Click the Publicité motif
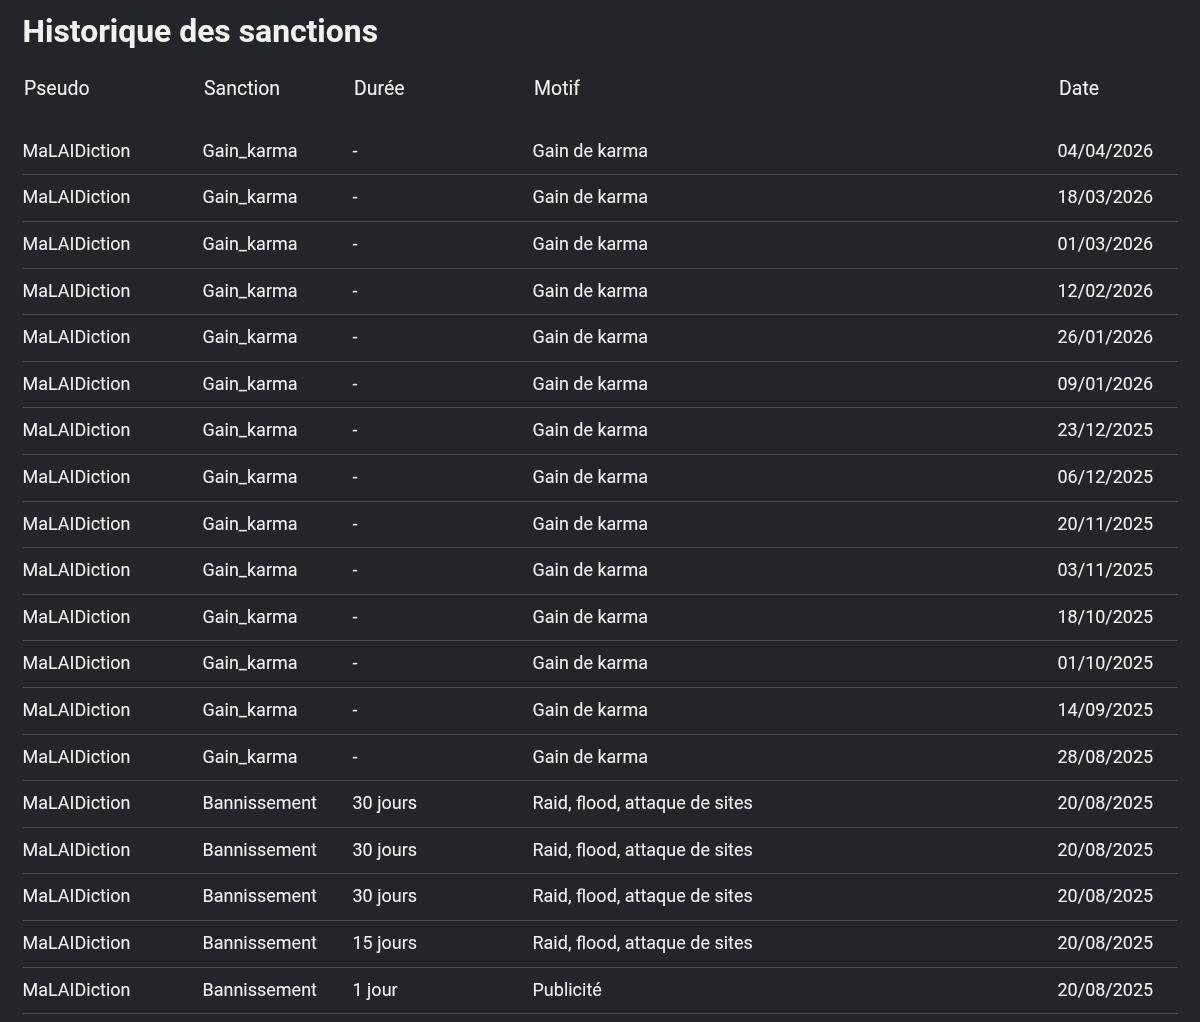1200x1022 pixels. point(566,990)
